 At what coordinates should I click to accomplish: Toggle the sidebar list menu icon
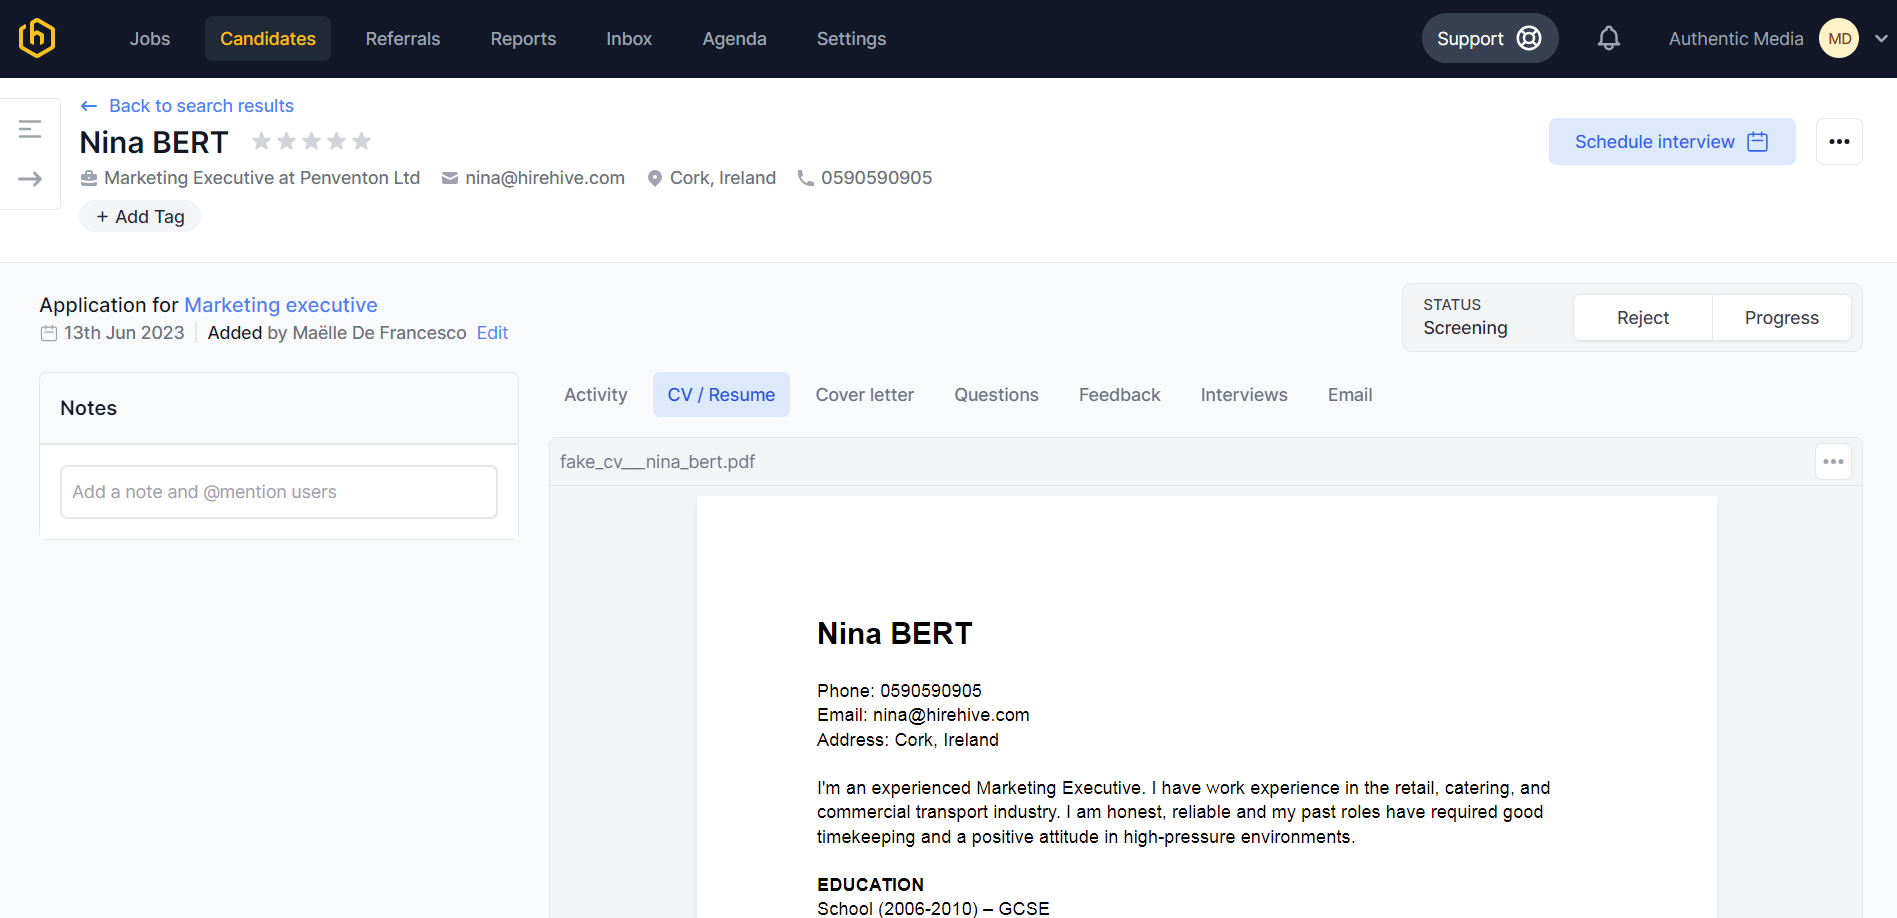[x=30, y=129]
